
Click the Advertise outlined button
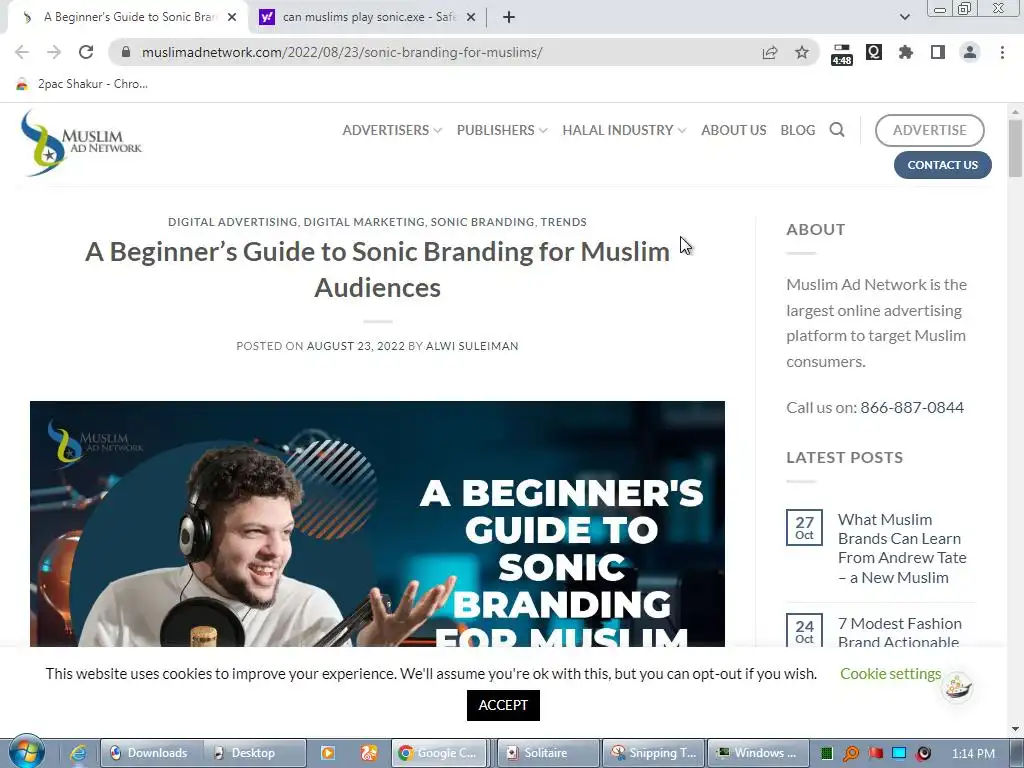tap(929, 130)
